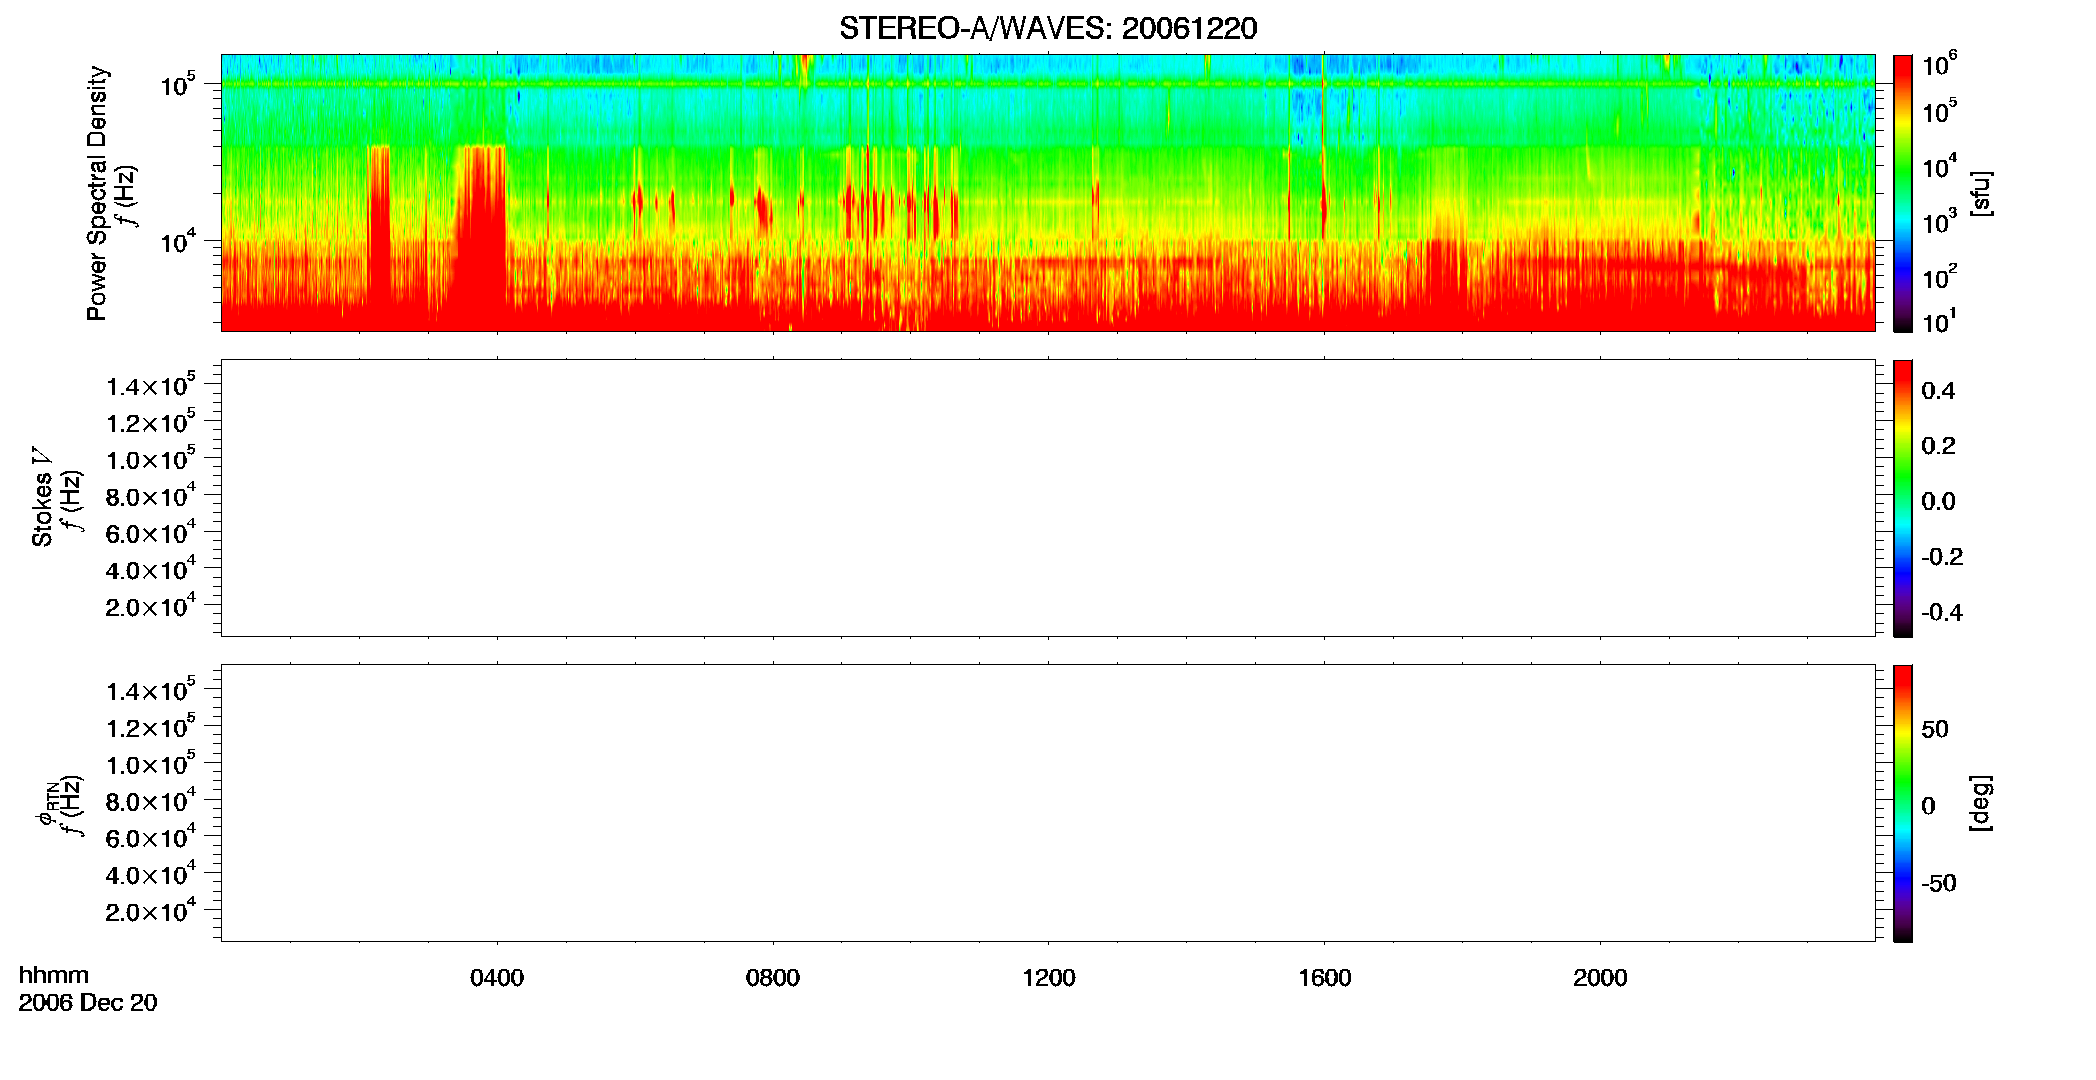This screenshot has height=1080, width=2096.
Task: Click the Stokes V axis label
Action: point(42,497)
